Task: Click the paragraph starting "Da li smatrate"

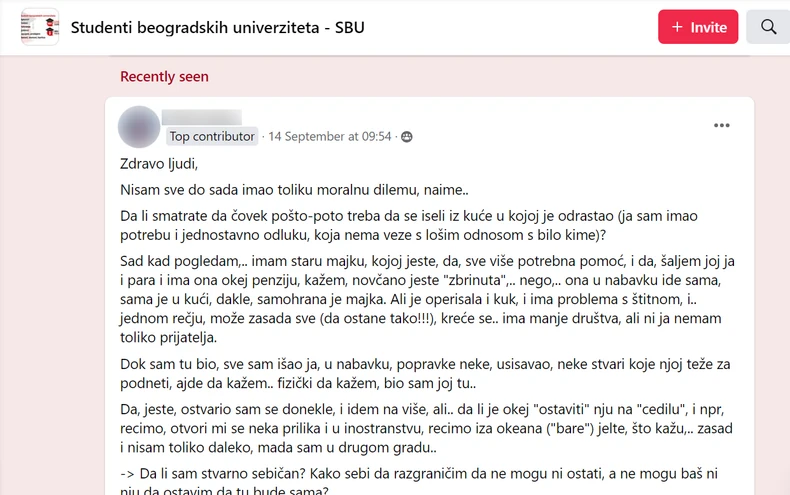Action: pos(408,225)
